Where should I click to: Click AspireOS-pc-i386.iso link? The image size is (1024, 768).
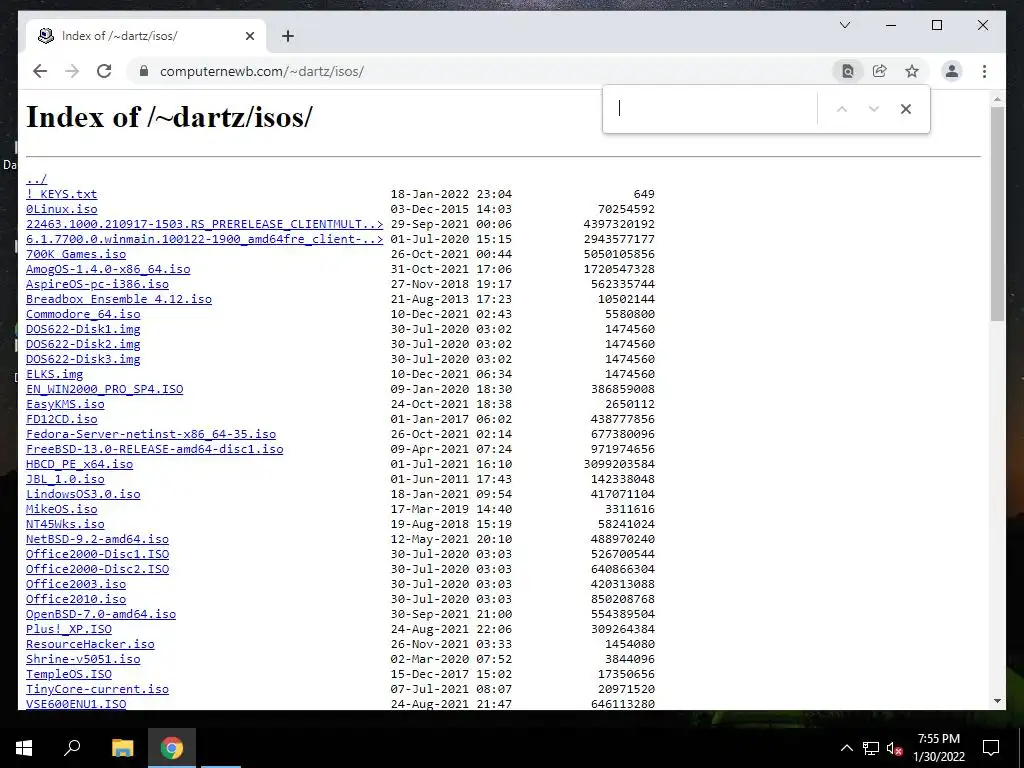[x=97, y=284]
